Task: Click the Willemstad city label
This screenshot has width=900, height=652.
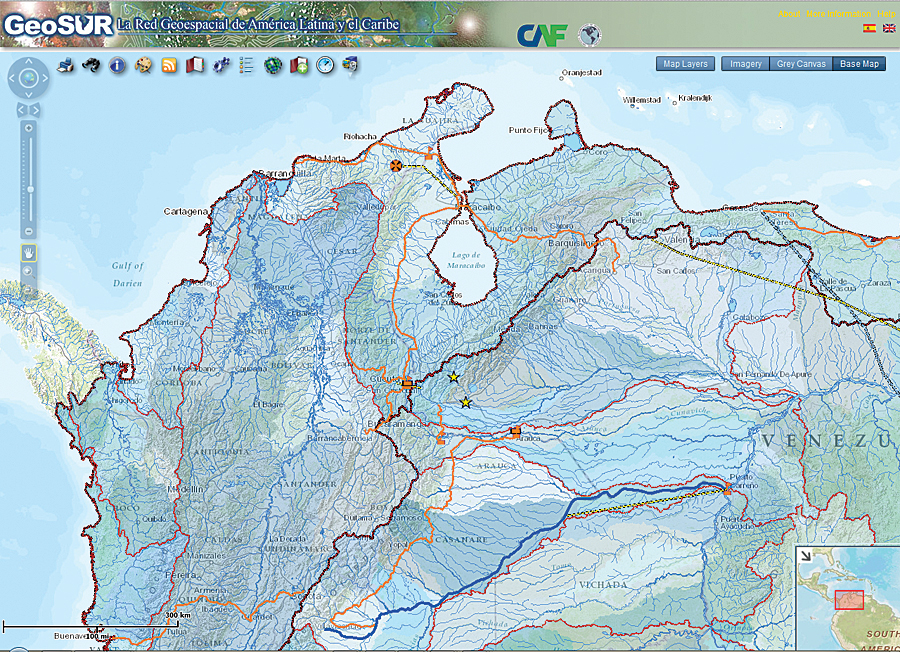Action: tap(642, 100)
